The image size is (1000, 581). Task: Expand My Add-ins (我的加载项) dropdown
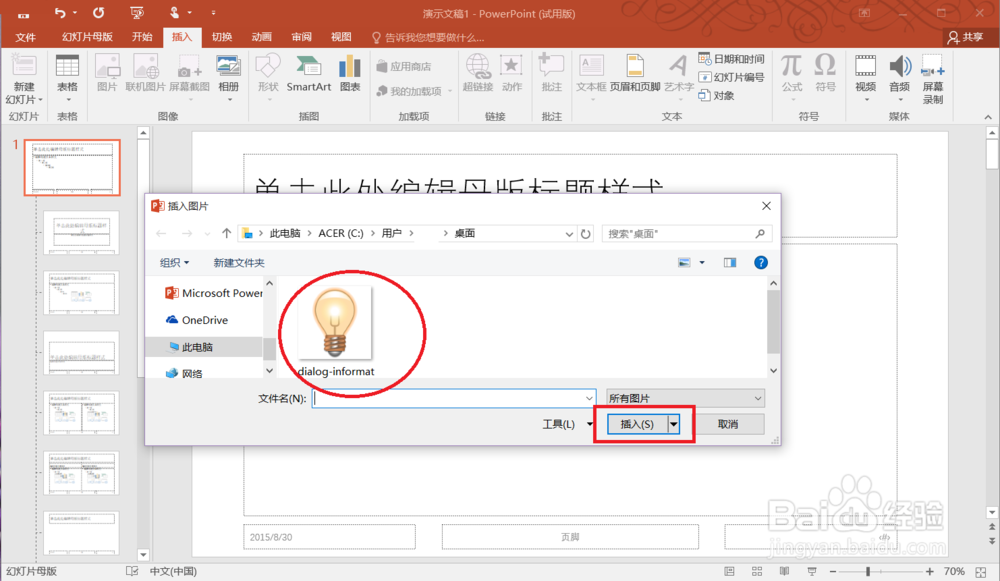pyautogui.click(x=449, y=91)
